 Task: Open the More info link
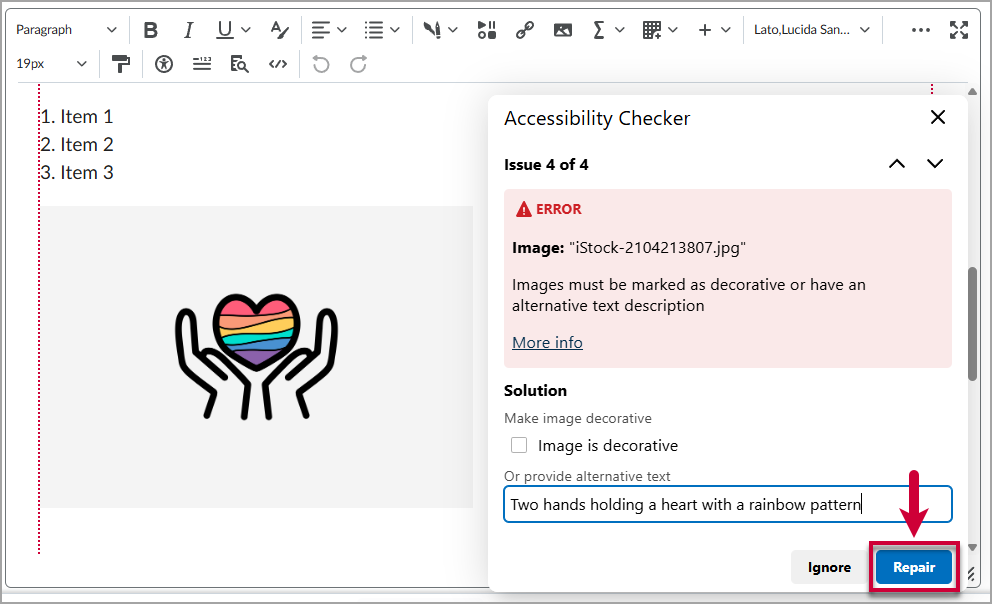(x=547, y=342)
